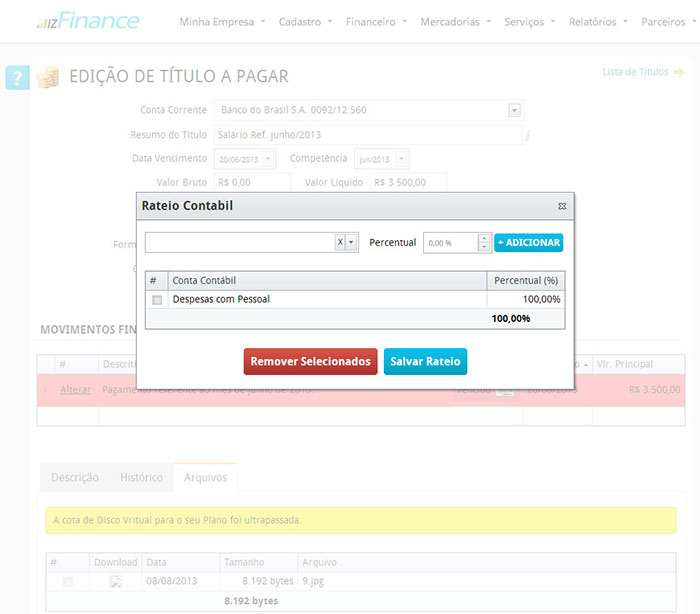
Task: Open the Competência month dropdown
Action: point(402,159)
